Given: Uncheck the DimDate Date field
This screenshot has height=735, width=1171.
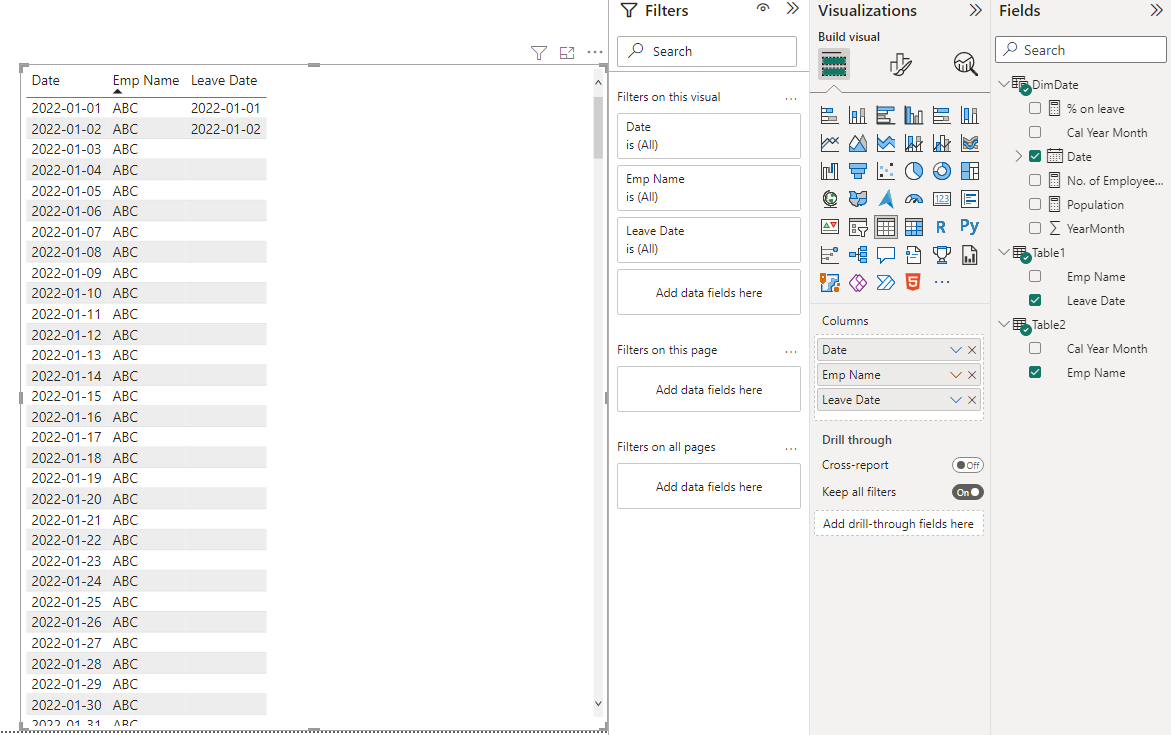Looking at the screenshot, I should point(1034,156).
